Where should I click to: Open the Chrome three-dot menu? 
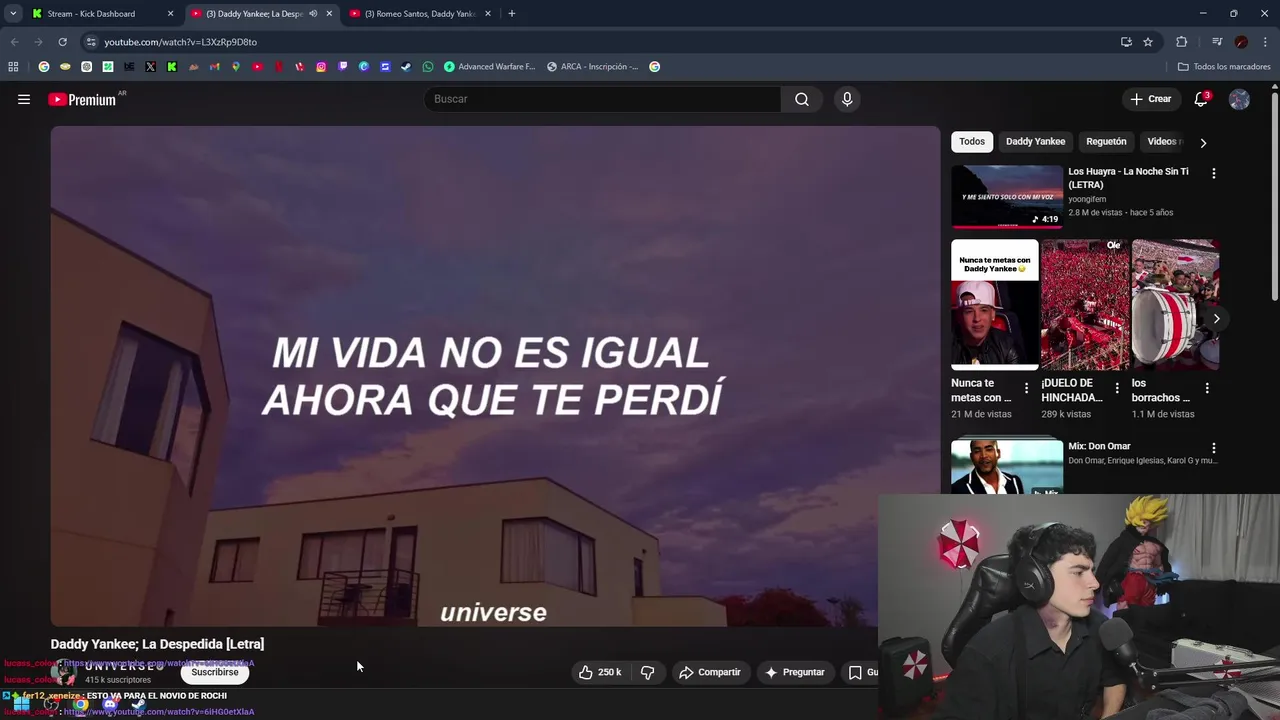[1265, 42]
